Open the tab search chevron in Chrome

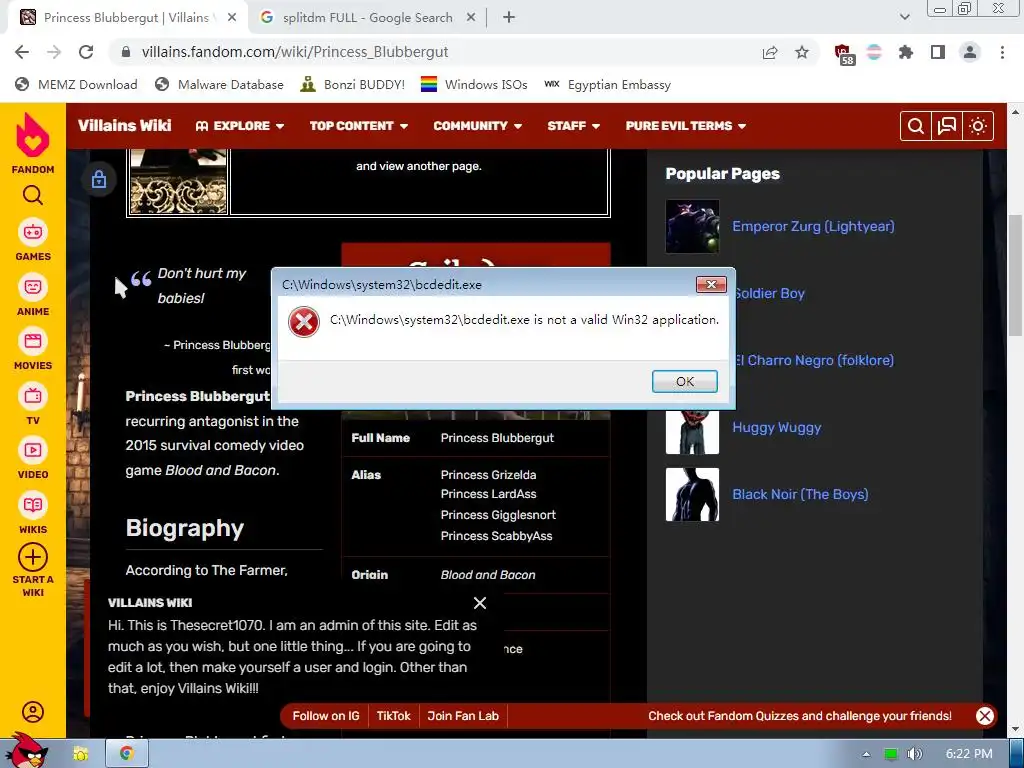[904, 17]
